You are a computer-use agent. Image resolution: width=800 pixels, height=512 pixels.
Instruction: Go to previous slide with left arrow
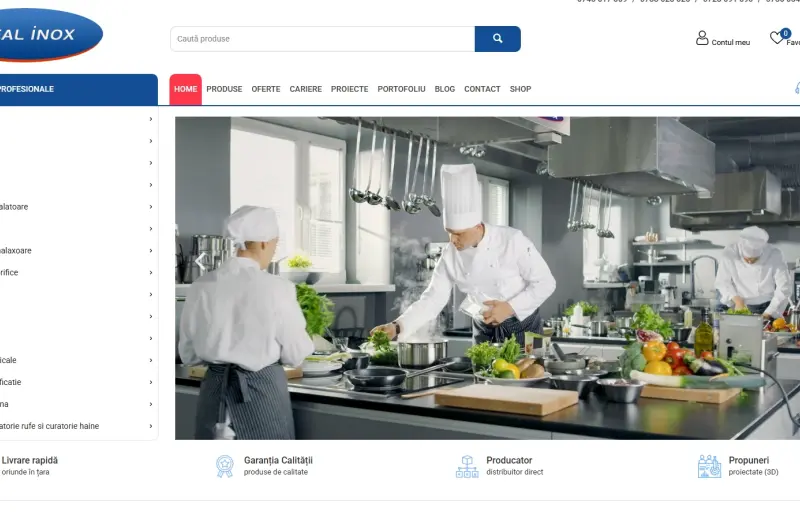click(x=201, y=261)
